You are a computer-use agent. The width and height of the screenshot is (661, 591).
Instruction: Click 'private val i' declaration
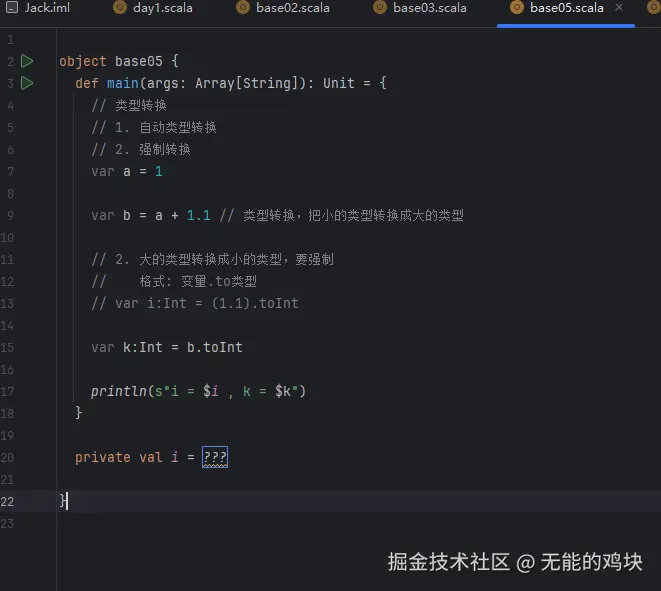point(127,457)
